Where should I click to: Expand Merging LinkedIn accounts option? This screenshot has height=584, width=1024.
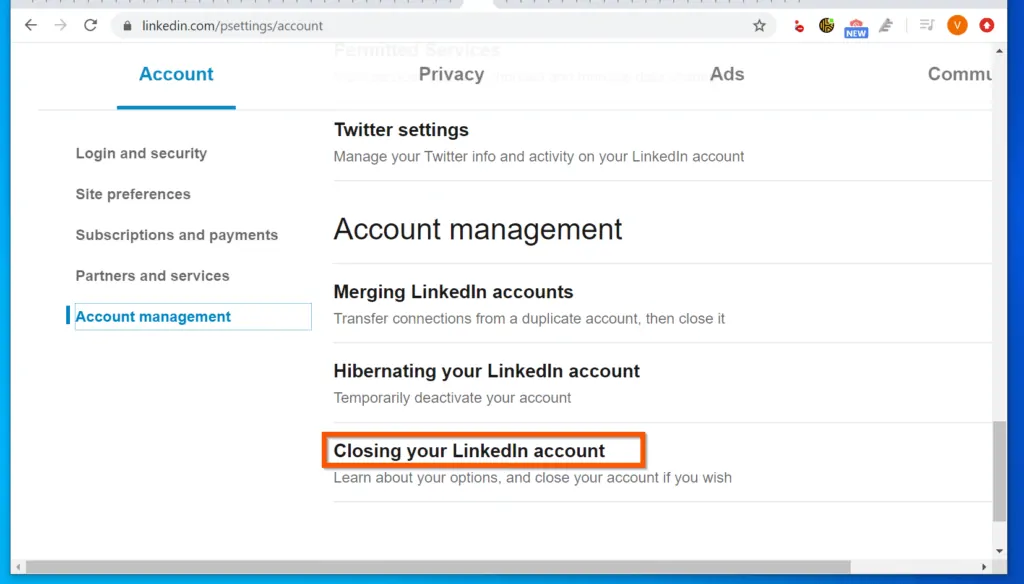click(453, 292)
